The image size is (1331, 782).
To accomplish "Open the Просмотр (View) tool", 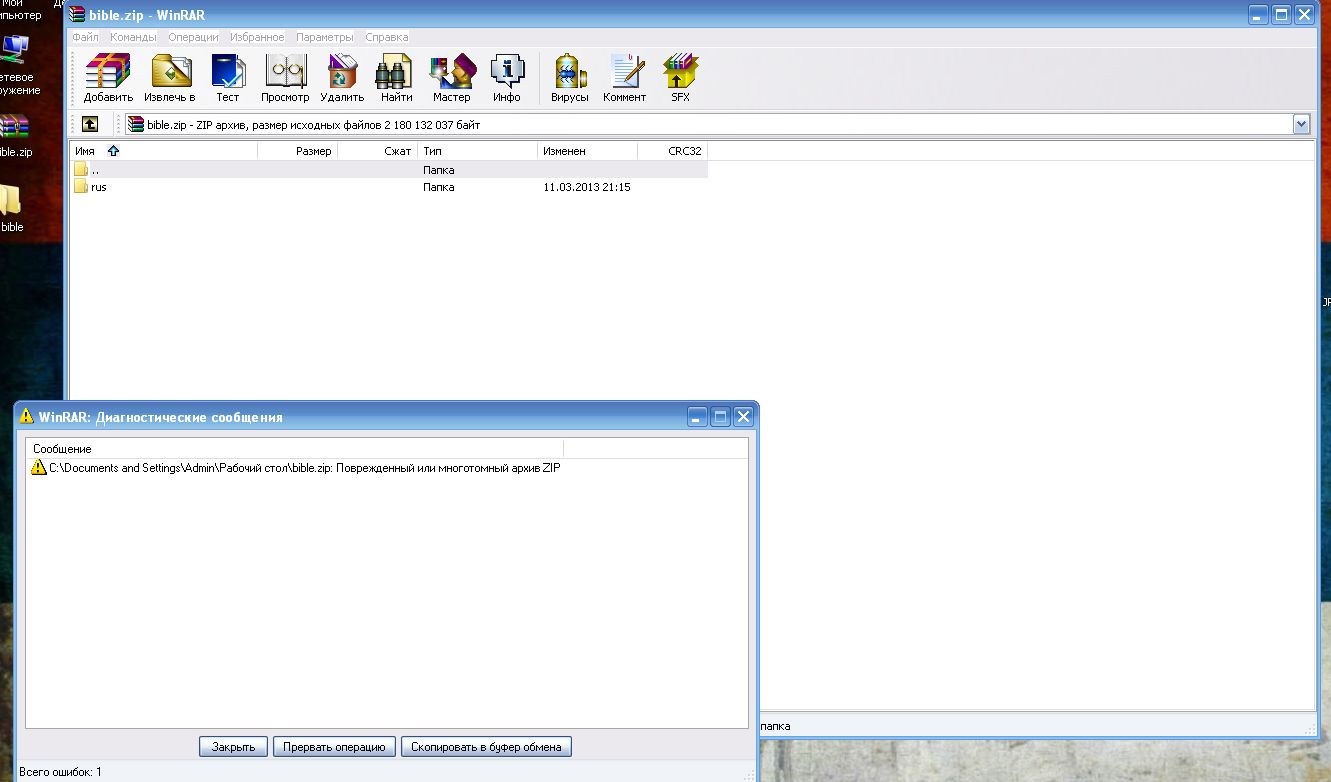I will 285,78.
